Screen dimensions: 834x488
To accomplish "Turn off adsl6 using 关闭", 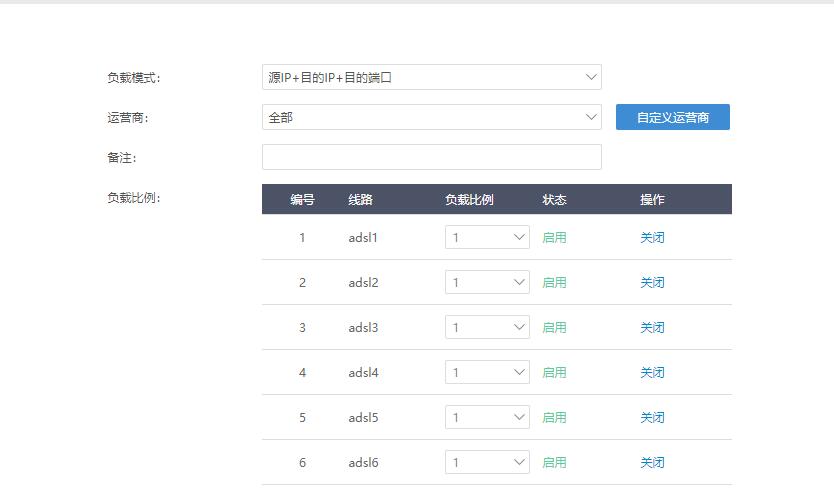I will (652, 463).
